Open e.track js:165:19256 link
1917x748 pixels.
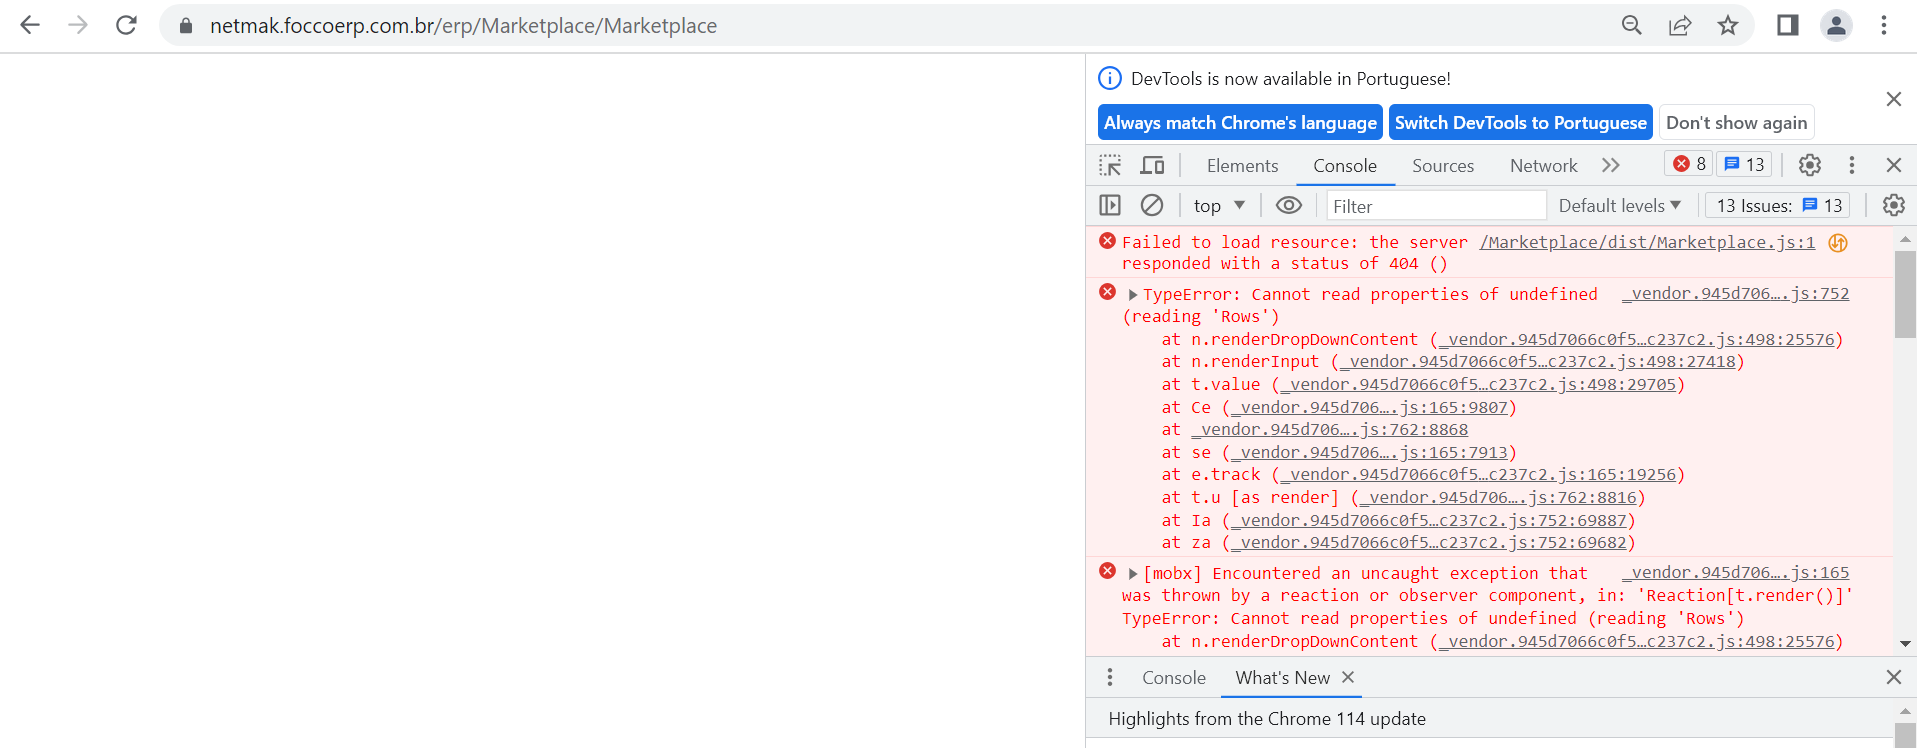(1478, 475)
